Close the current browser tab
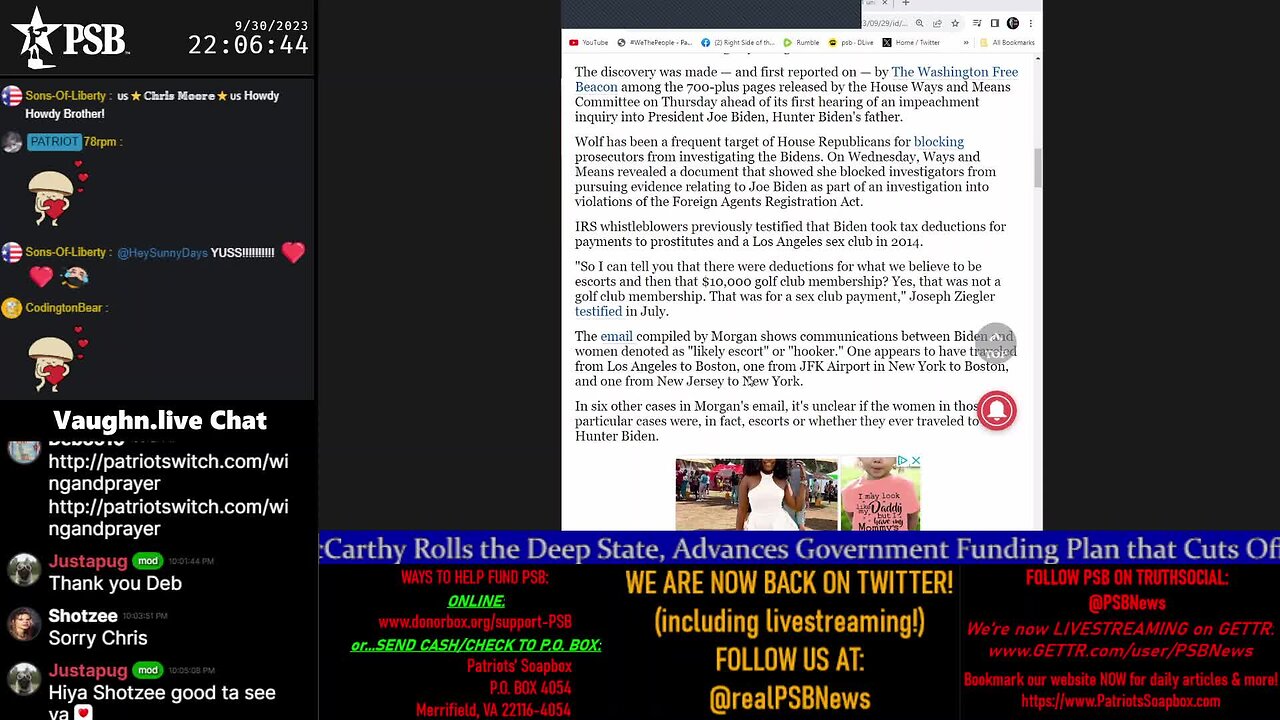 884,3
